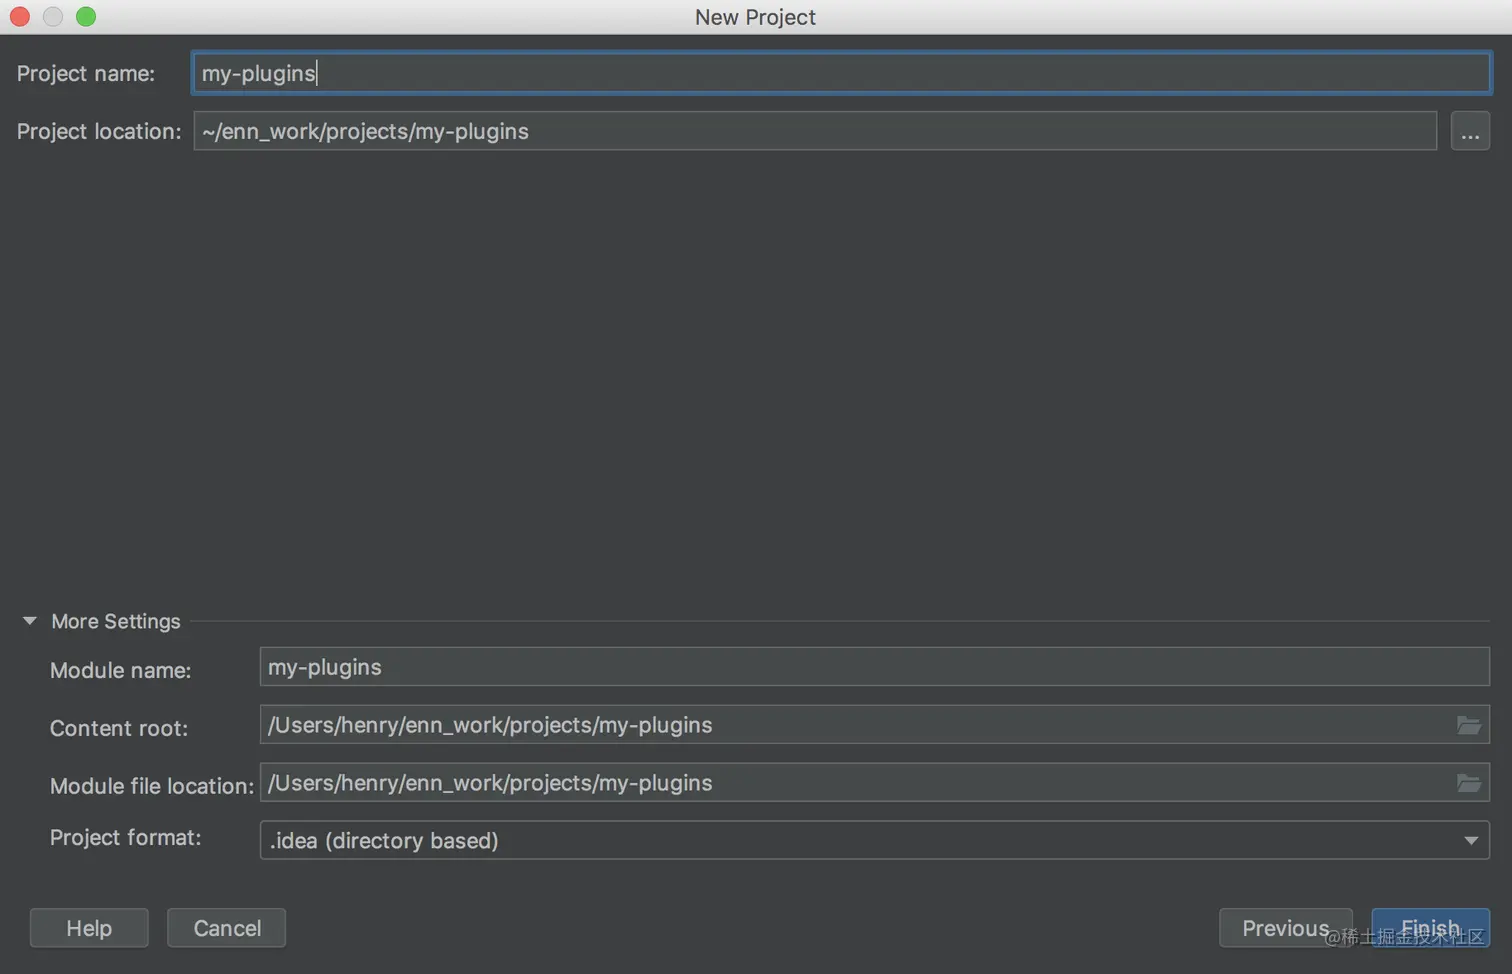Click the Finish button

pos(1430,928)
